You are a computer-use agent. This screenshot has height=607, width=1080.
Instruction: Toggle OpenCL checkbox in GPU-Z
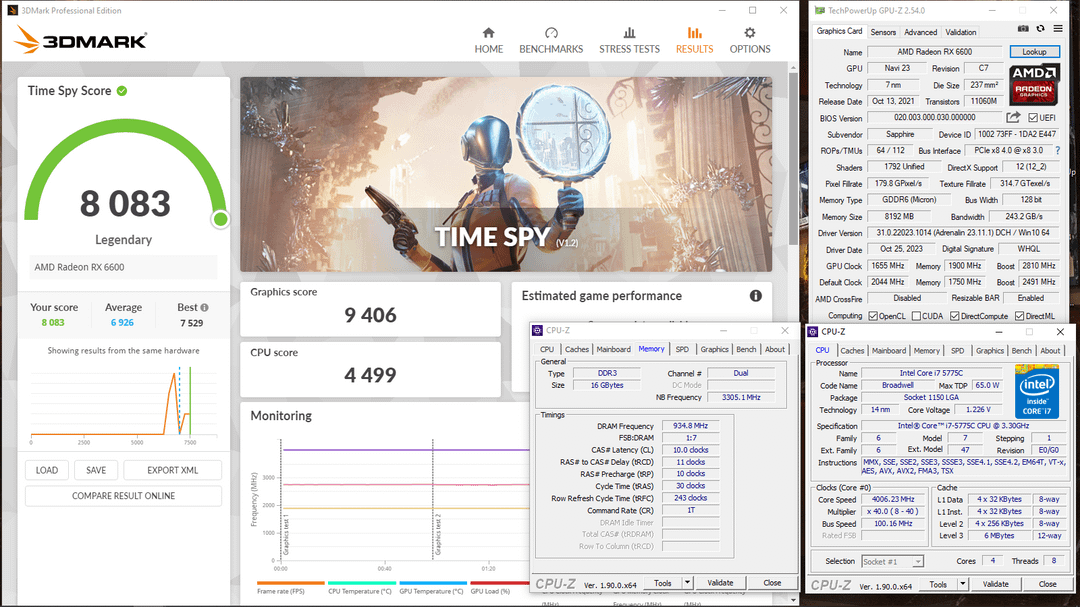(x=873, y=316)
